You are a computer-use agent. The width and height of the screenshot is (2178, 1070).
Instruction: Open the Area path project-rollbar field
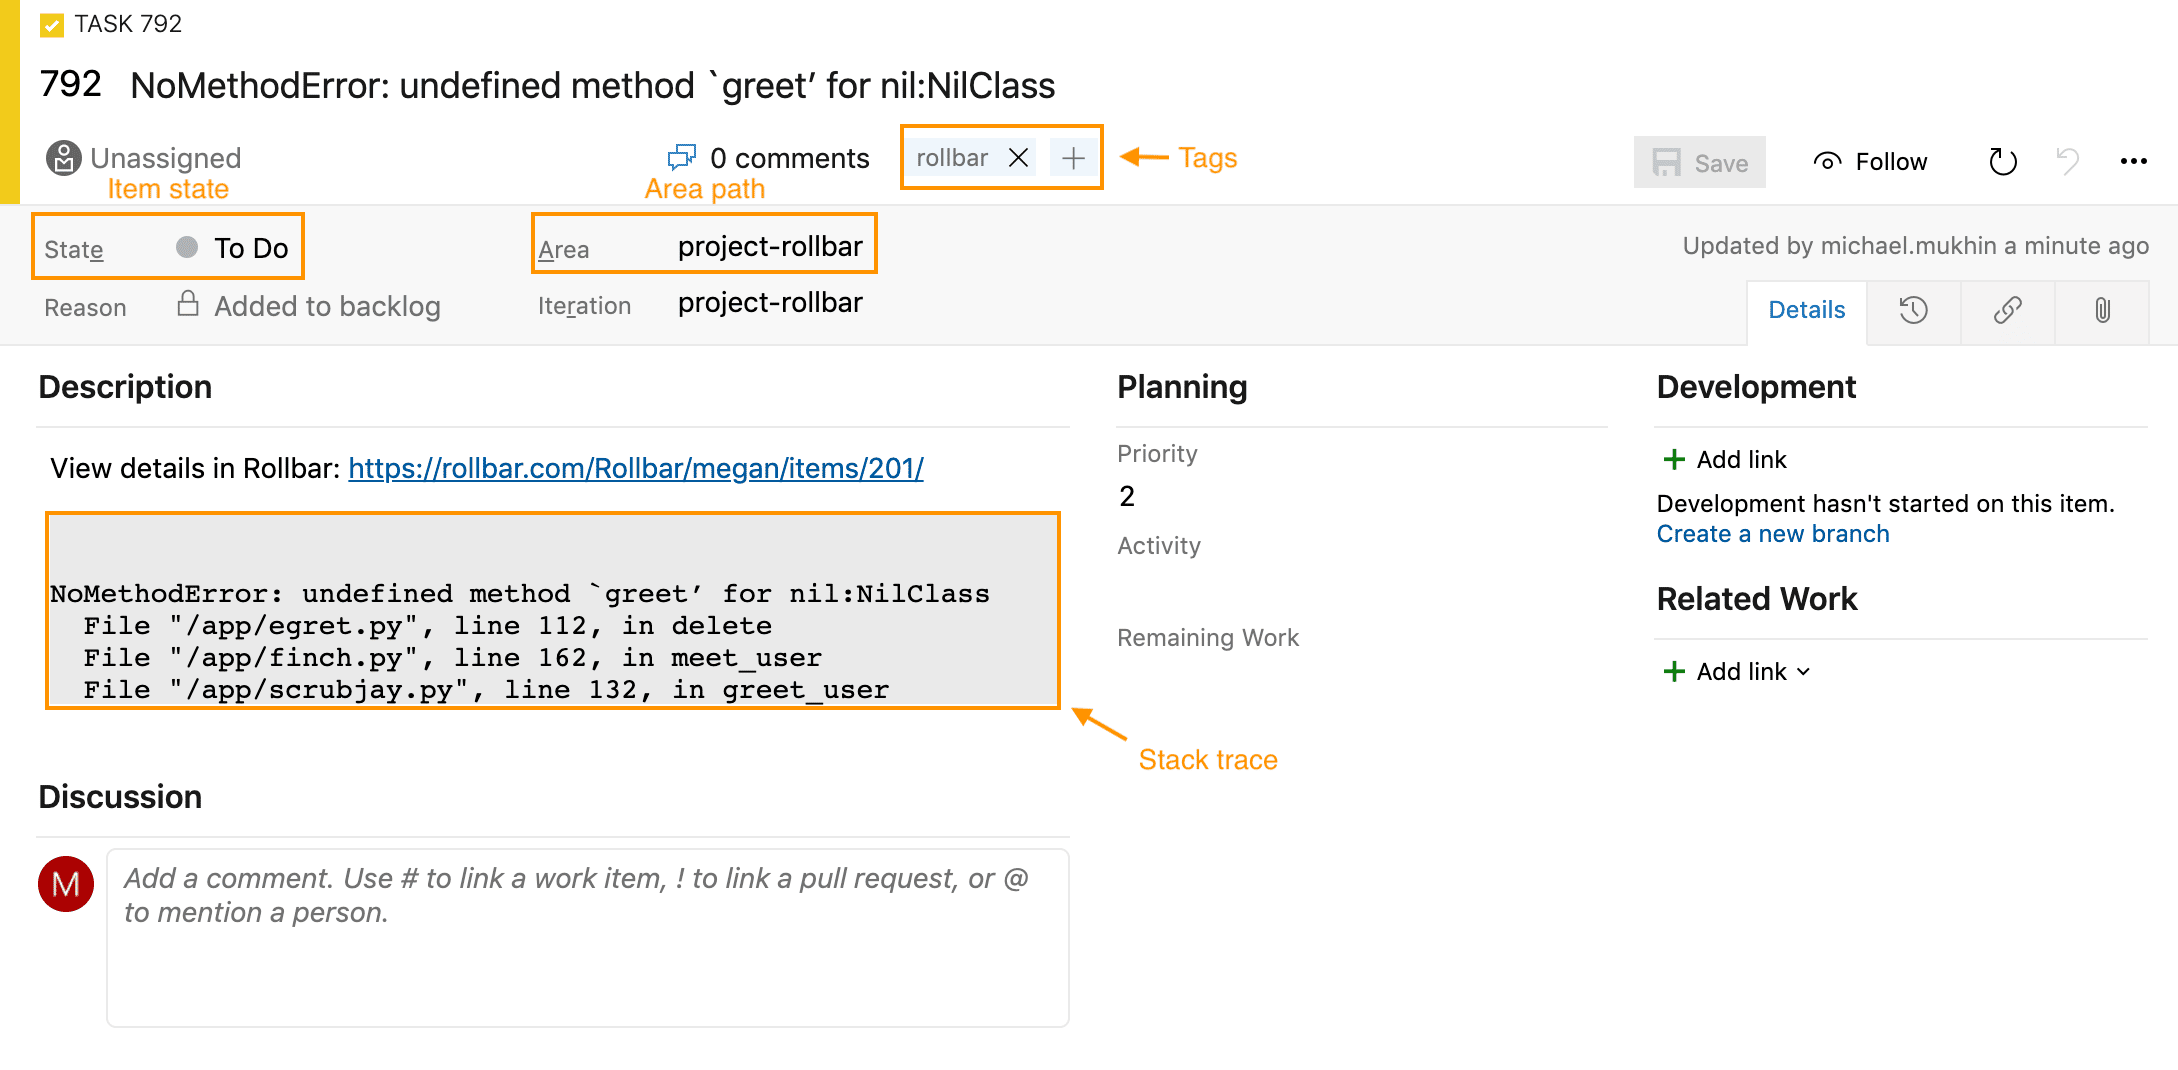click(x=769, y=247)
